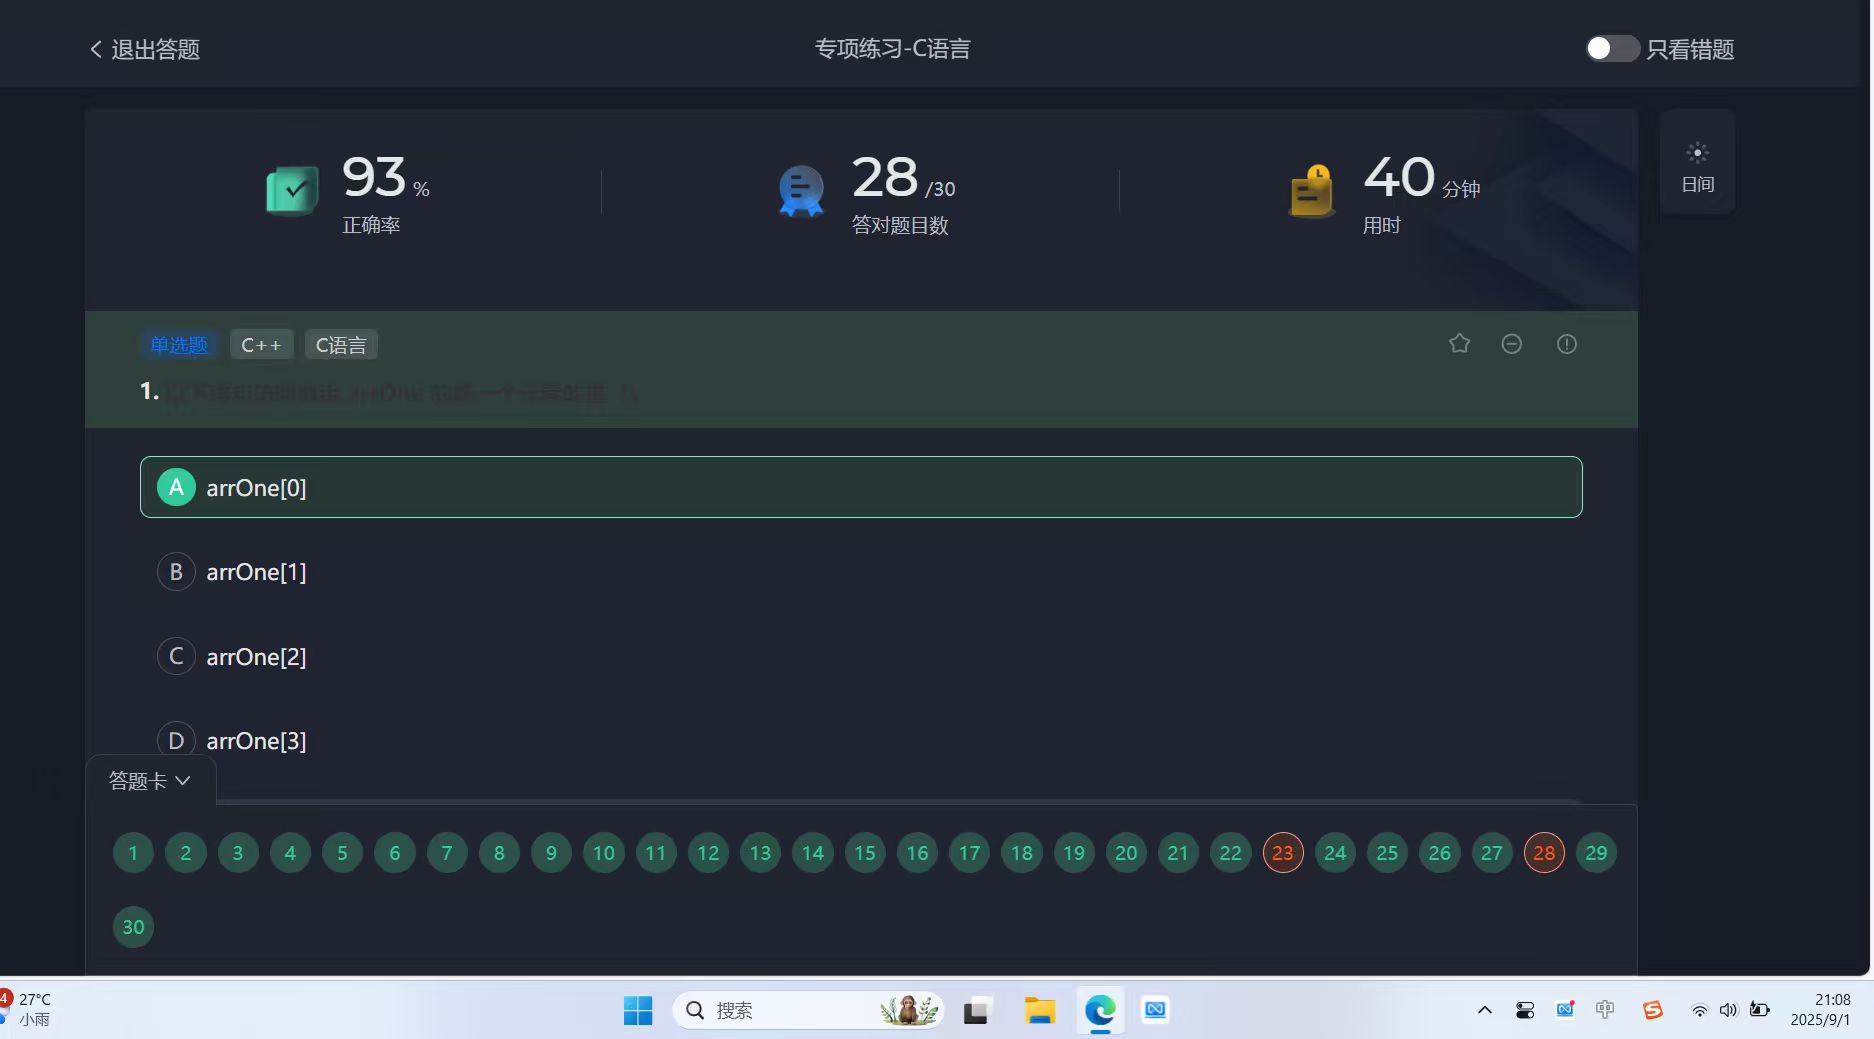Click the Snipaste icon in the system tray
The image size is (1874, 1039).
(x=1653, y=1010)
